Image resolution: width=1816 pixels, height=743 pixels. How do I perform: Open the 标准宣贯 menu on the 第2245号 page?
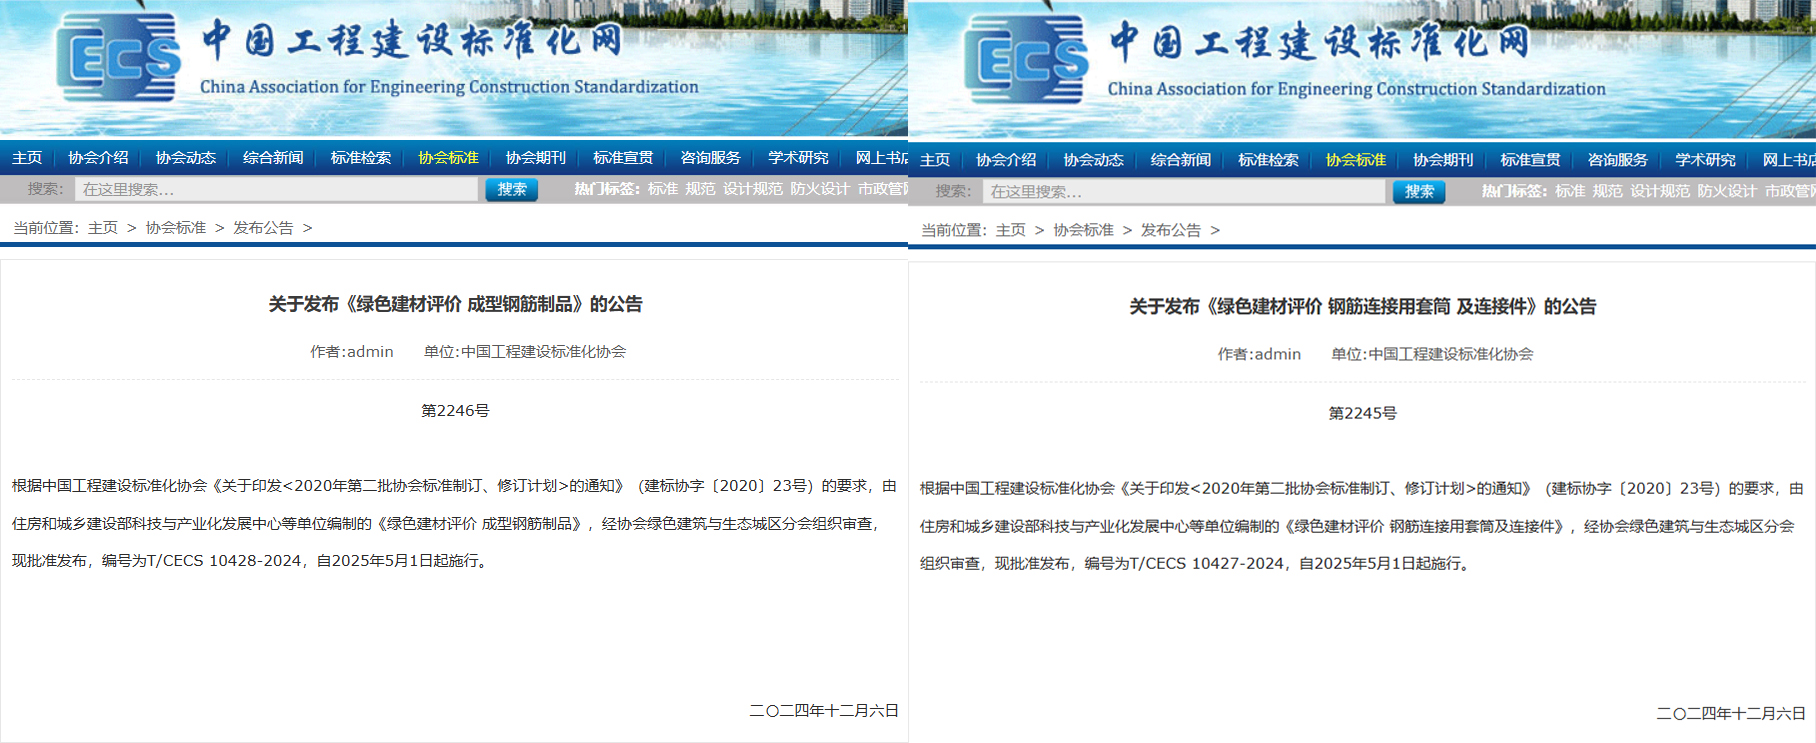point(1531,160)
